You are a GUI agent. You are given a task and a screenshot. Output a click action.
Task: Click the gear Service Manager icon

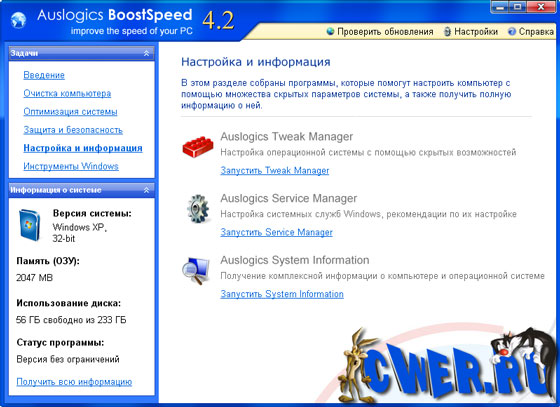click(x=198, y=208)
